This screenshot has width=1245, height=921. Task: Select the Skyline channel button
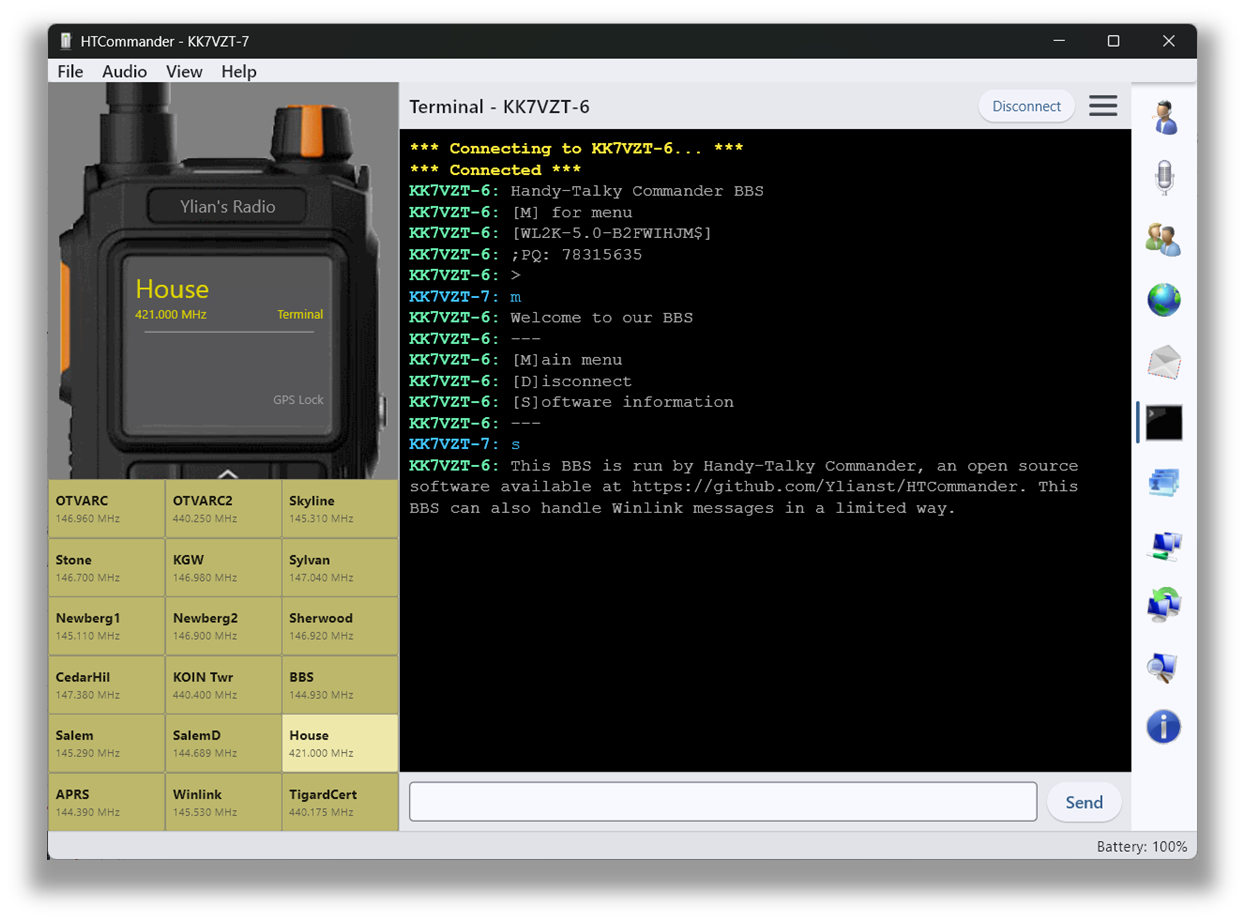tap(340, 509)
